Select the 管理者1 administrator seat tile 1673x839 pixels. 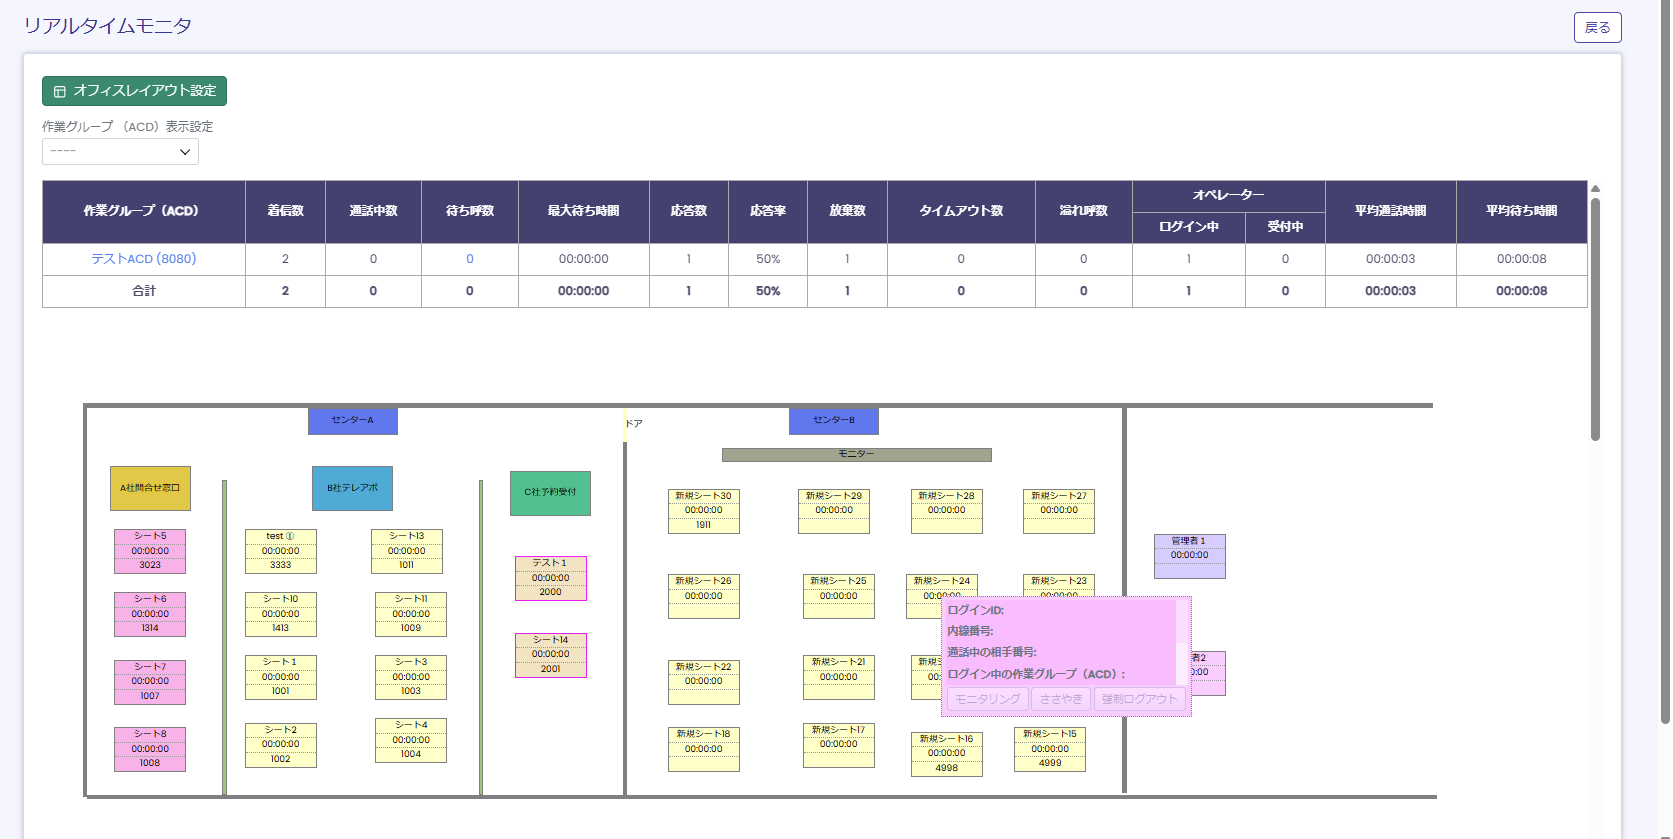[1189, 556]
